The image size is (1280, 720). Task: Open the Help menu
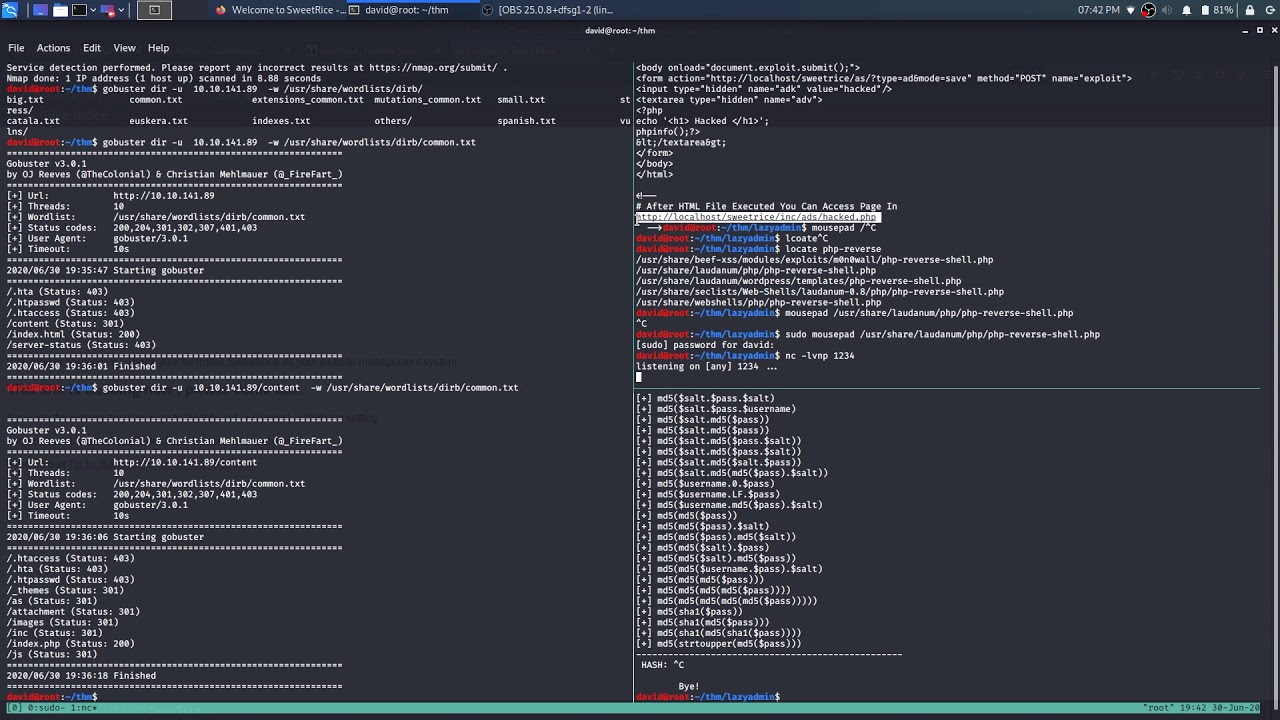tap(158, 48)
